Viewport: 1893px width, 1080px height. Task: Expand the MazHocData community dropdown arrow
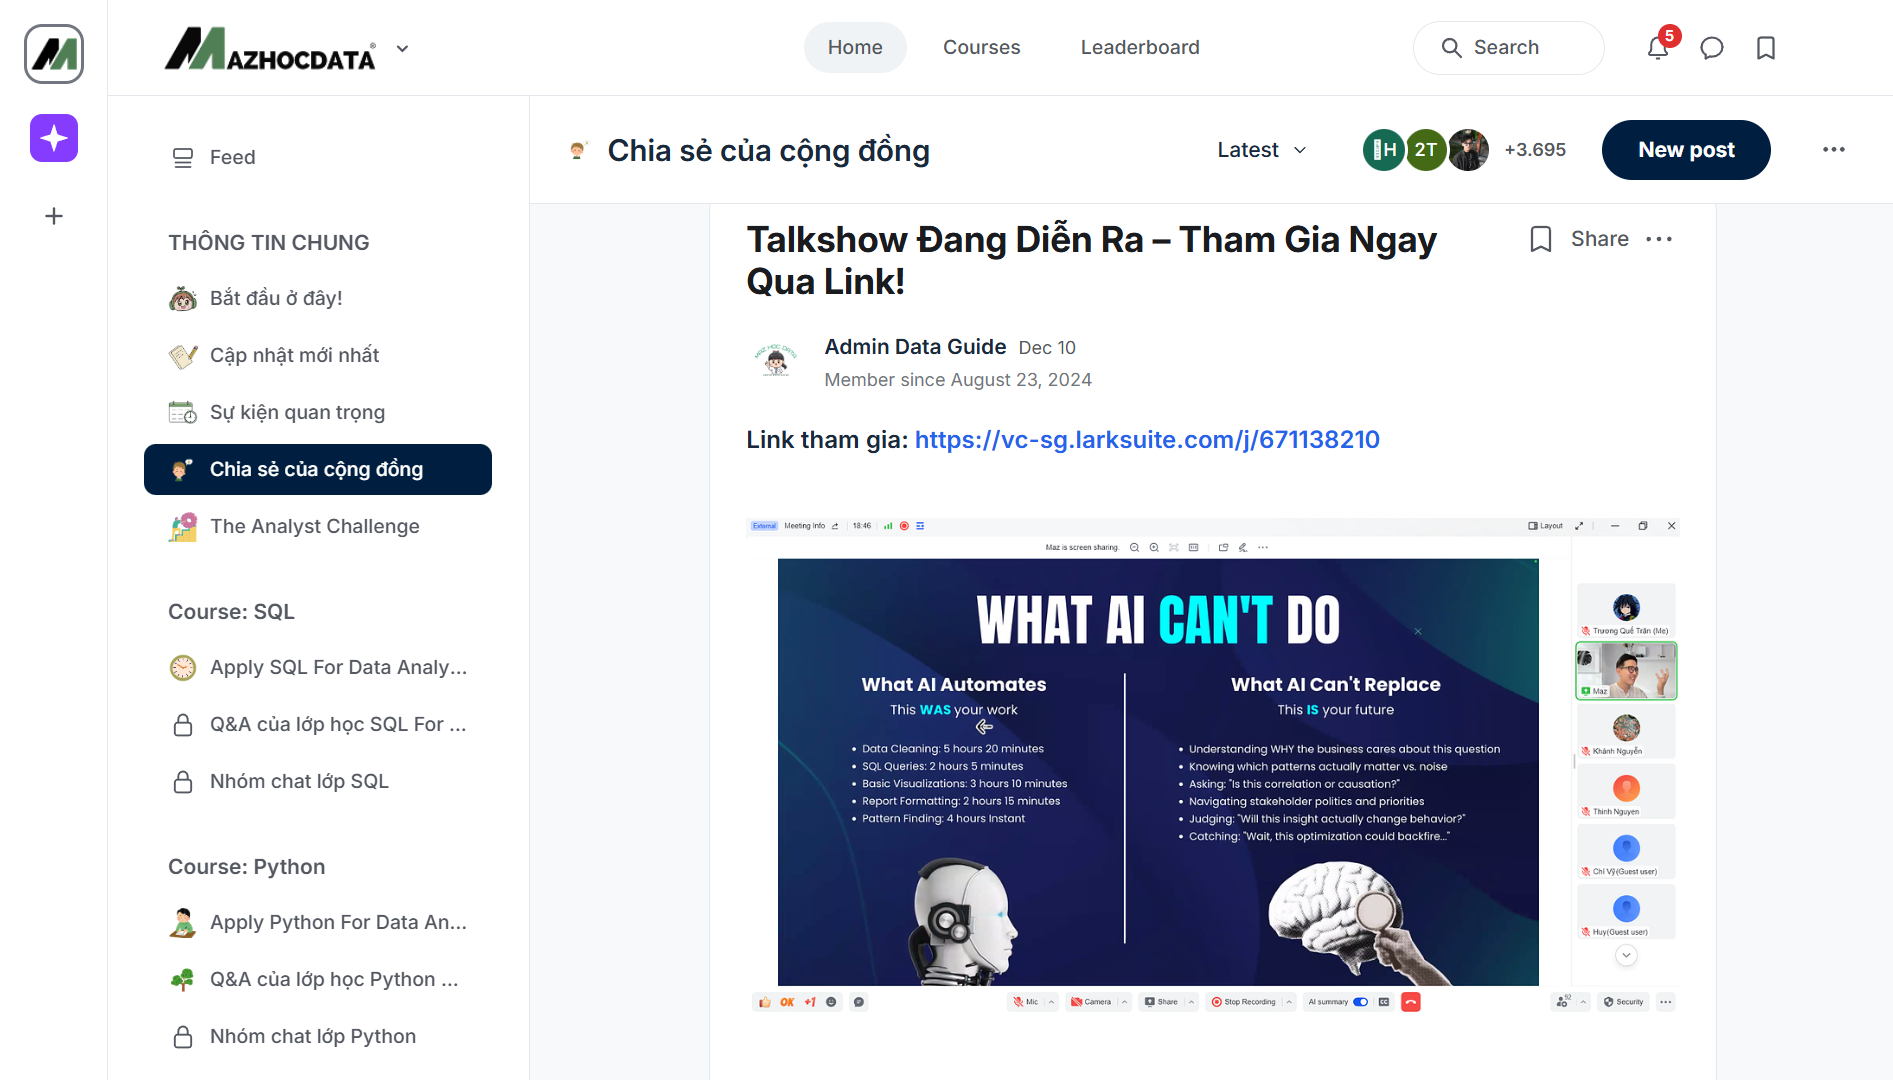[402, 48]
